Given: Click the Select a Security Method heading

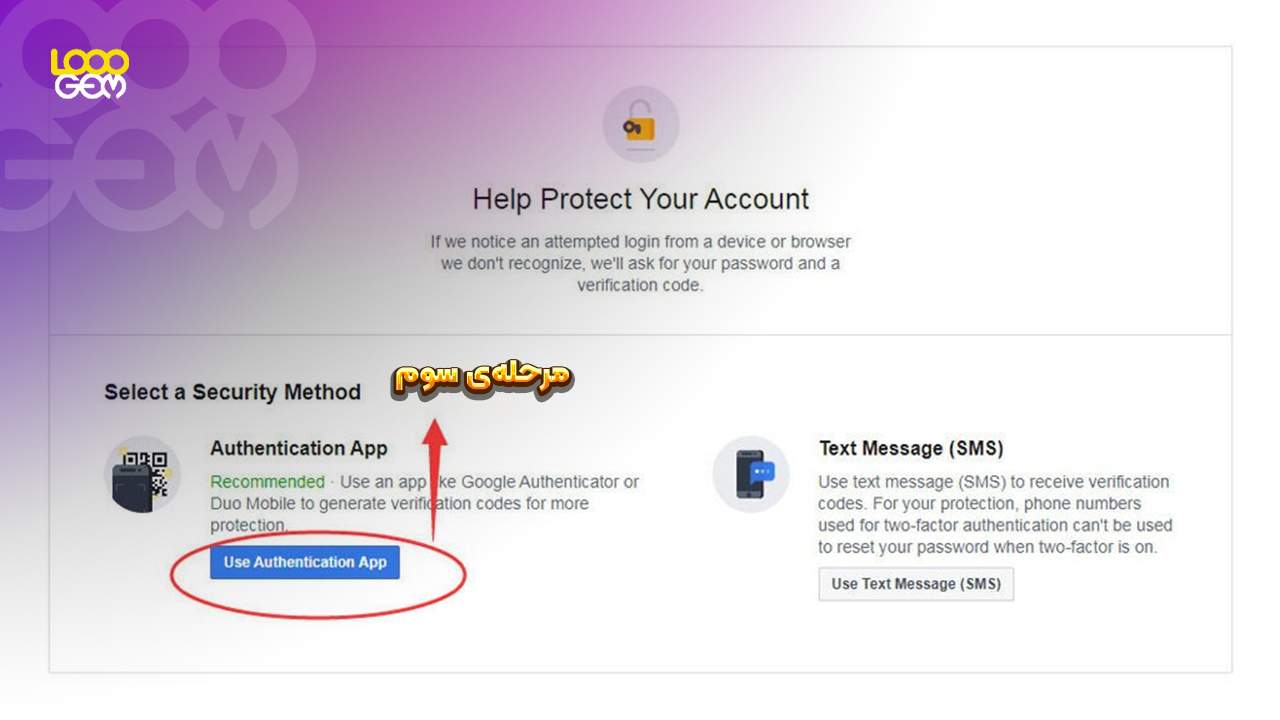Looking at the screenshot, I should click(x=232, y=392).
